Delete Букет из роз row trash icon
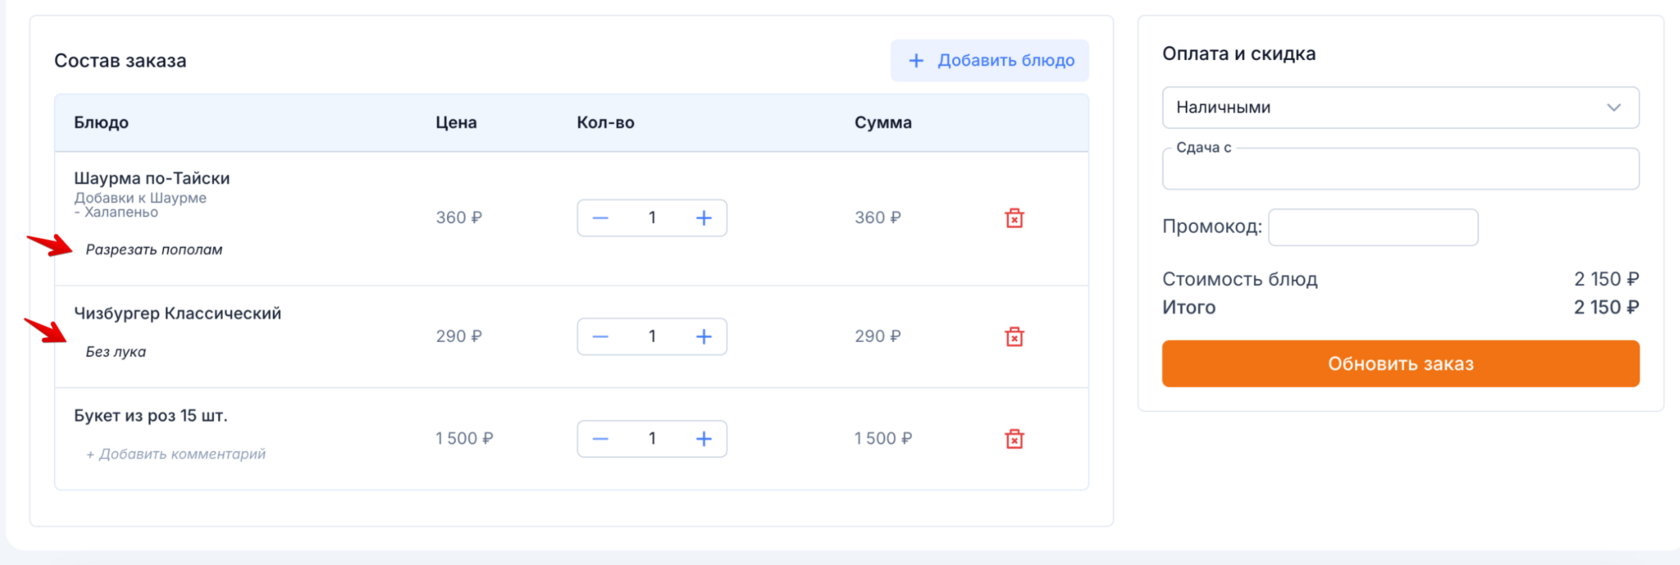This screenshot has width=1680, height=565. [1014, 439]
